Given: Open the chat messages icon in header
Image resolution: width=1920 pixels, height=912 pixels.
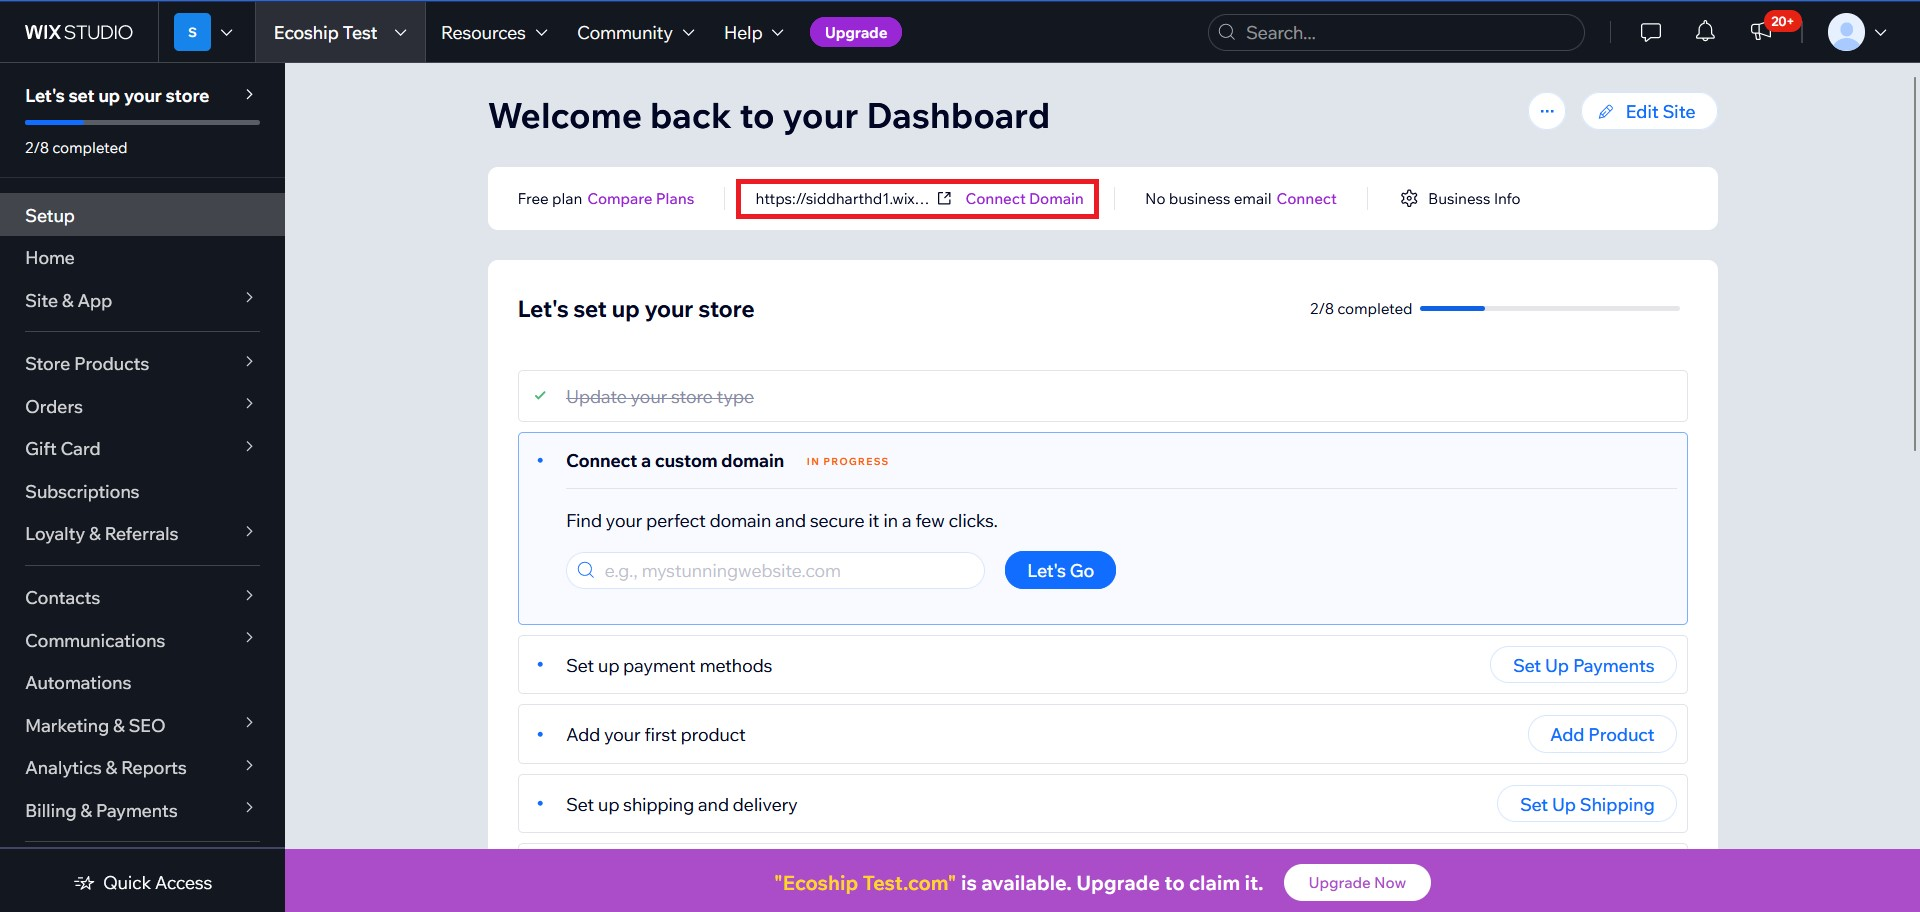Looking at the screenshot, I should point(1650,32).
